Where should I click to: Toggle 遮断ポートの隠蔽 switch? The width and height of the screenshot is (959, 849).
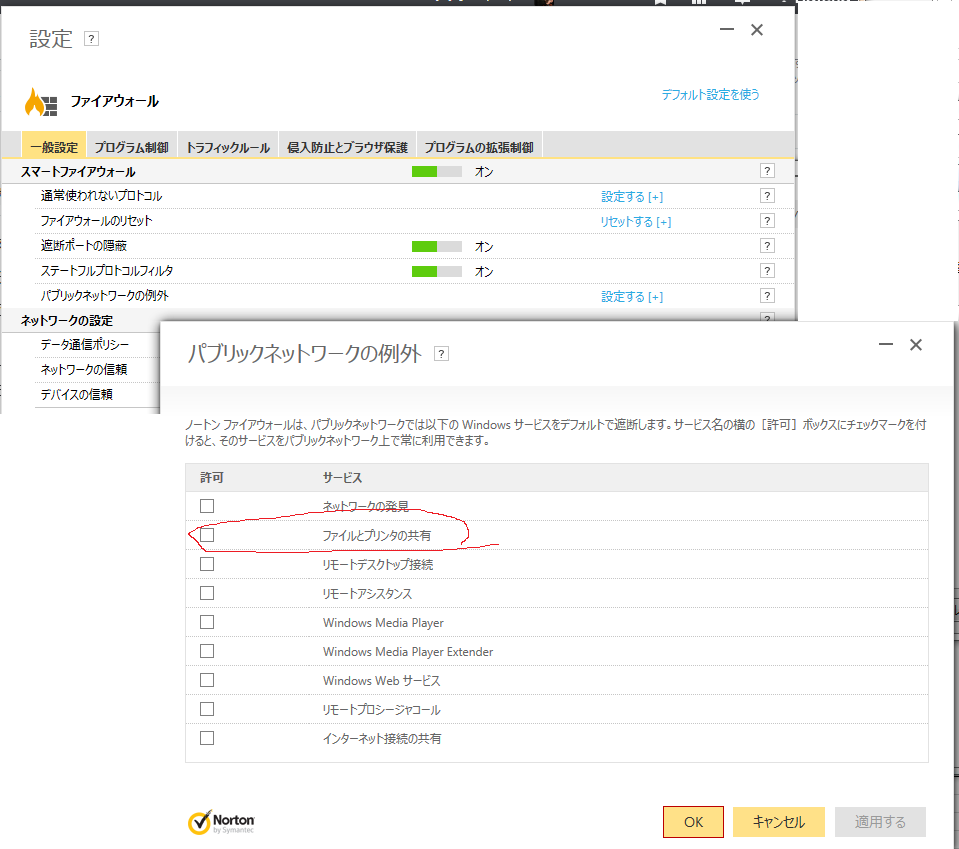pyautogui.click(x=437, y=247)
